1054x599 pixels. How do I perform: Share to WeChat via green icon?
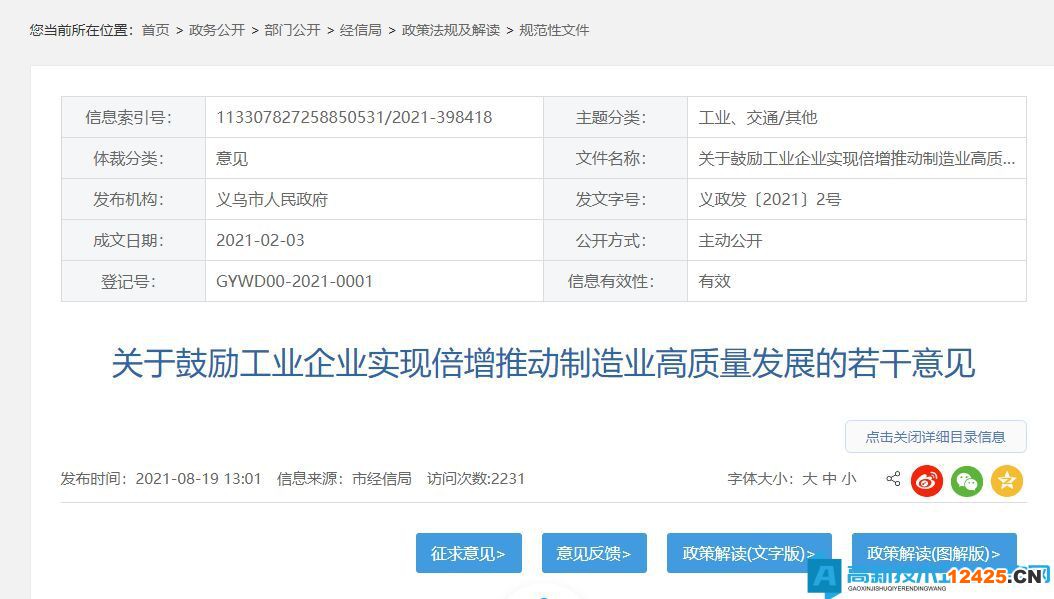tap(967, 480)
